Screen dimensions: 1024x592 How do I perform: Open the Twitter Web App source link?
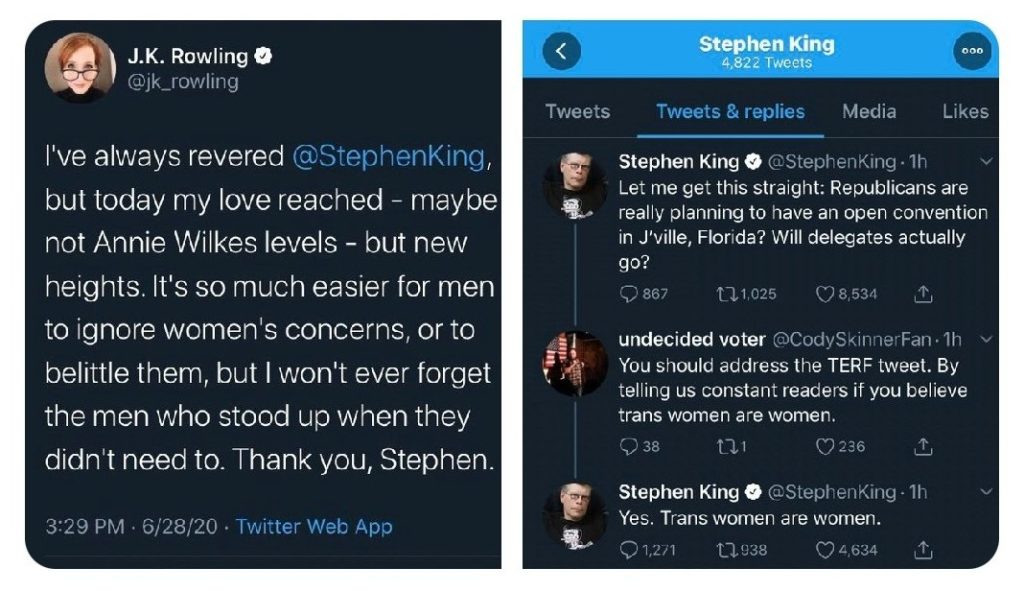314,526
